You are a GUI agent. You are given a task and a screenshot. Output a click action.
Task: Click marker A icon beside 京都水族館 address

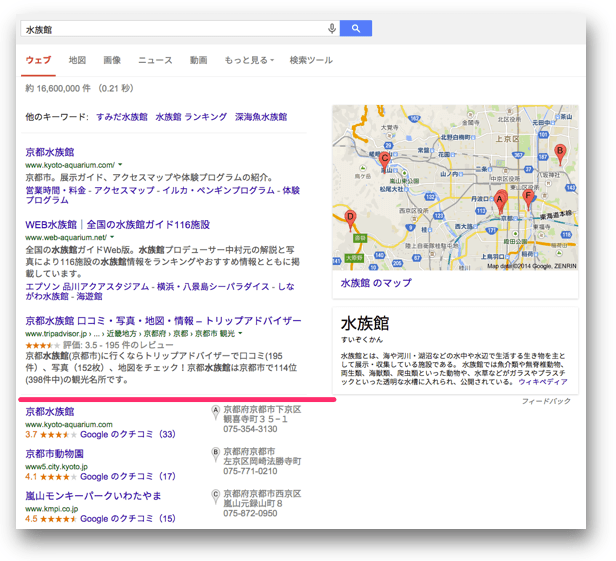coord(215,412)
